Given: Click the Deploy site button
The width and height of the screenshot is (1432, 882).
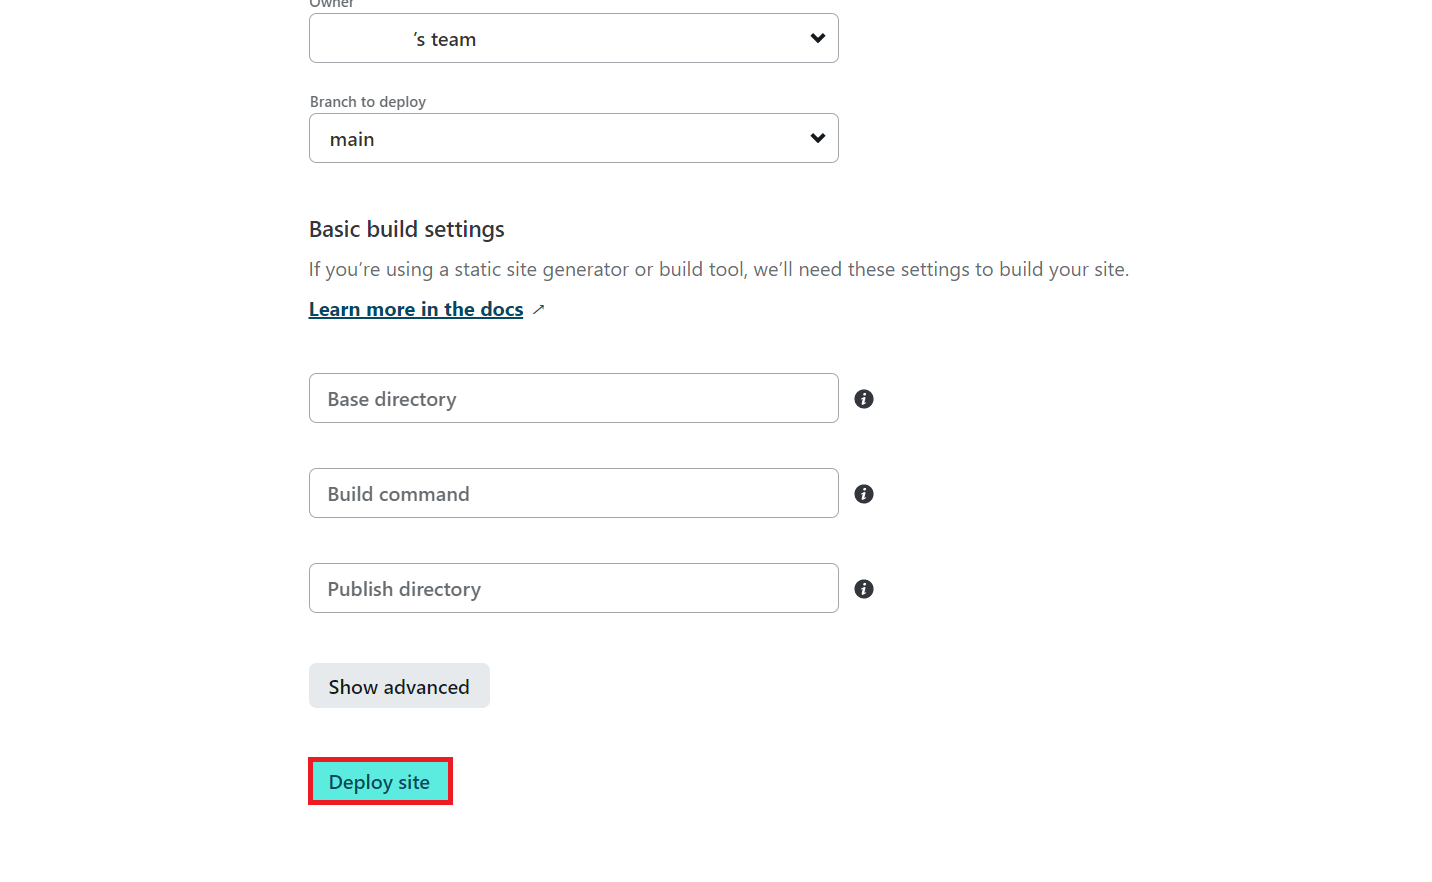Looking at the screenshot, I should (380, 781).
